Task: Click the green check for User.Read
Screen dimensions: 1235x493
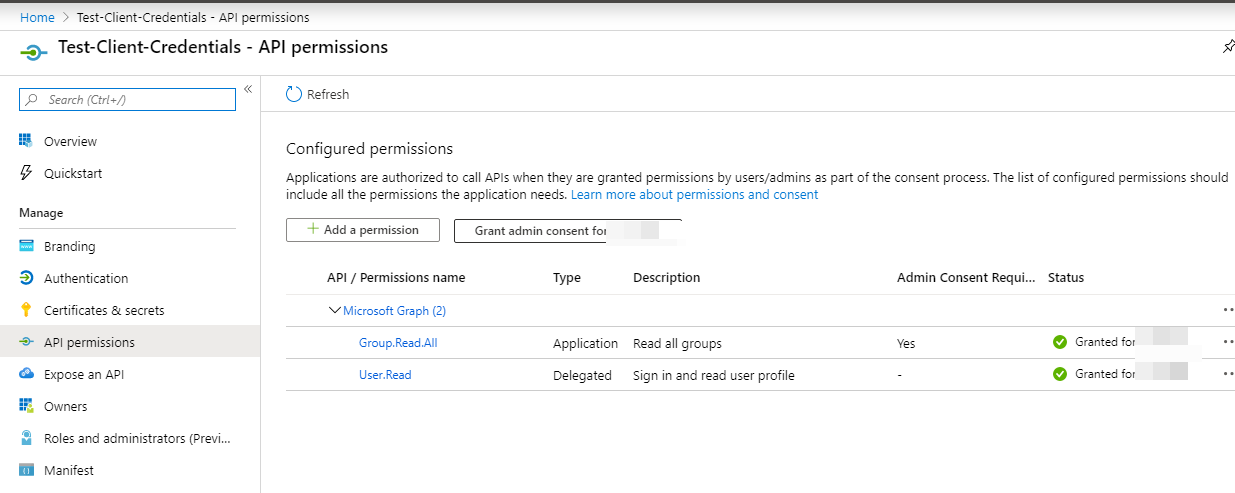Action: pos(1060,374)
